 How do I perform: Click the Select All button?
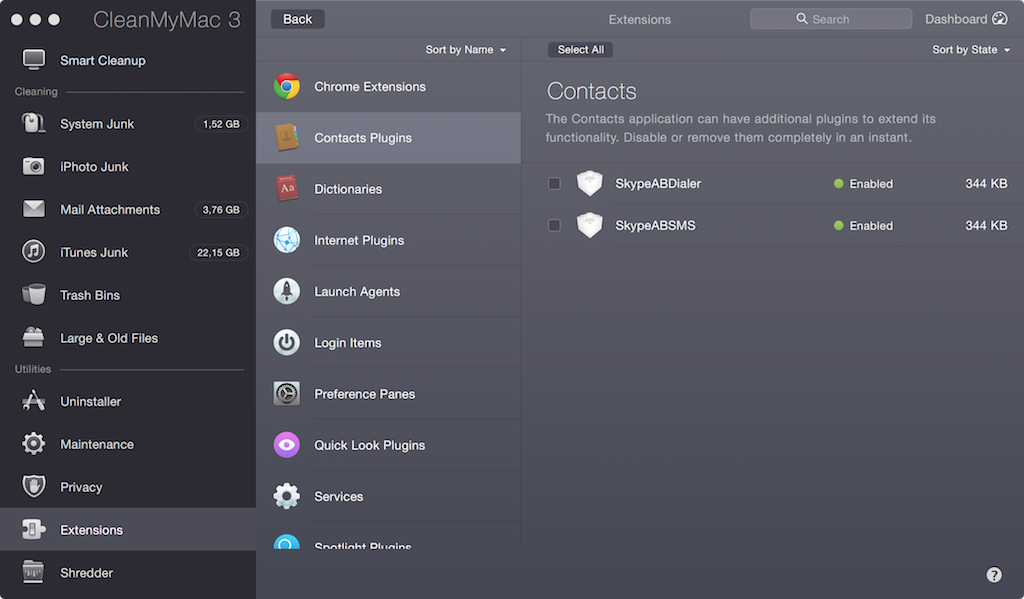pos(580,50)
